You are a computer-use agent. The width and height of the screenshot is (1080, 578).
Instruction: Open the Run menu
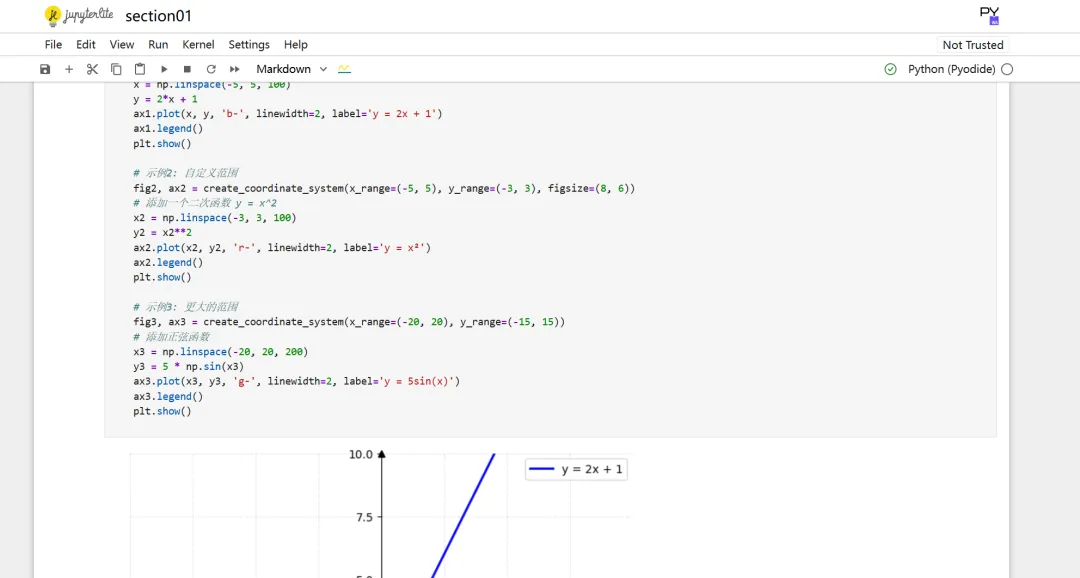pyautogui.click(x=158, y=44)
